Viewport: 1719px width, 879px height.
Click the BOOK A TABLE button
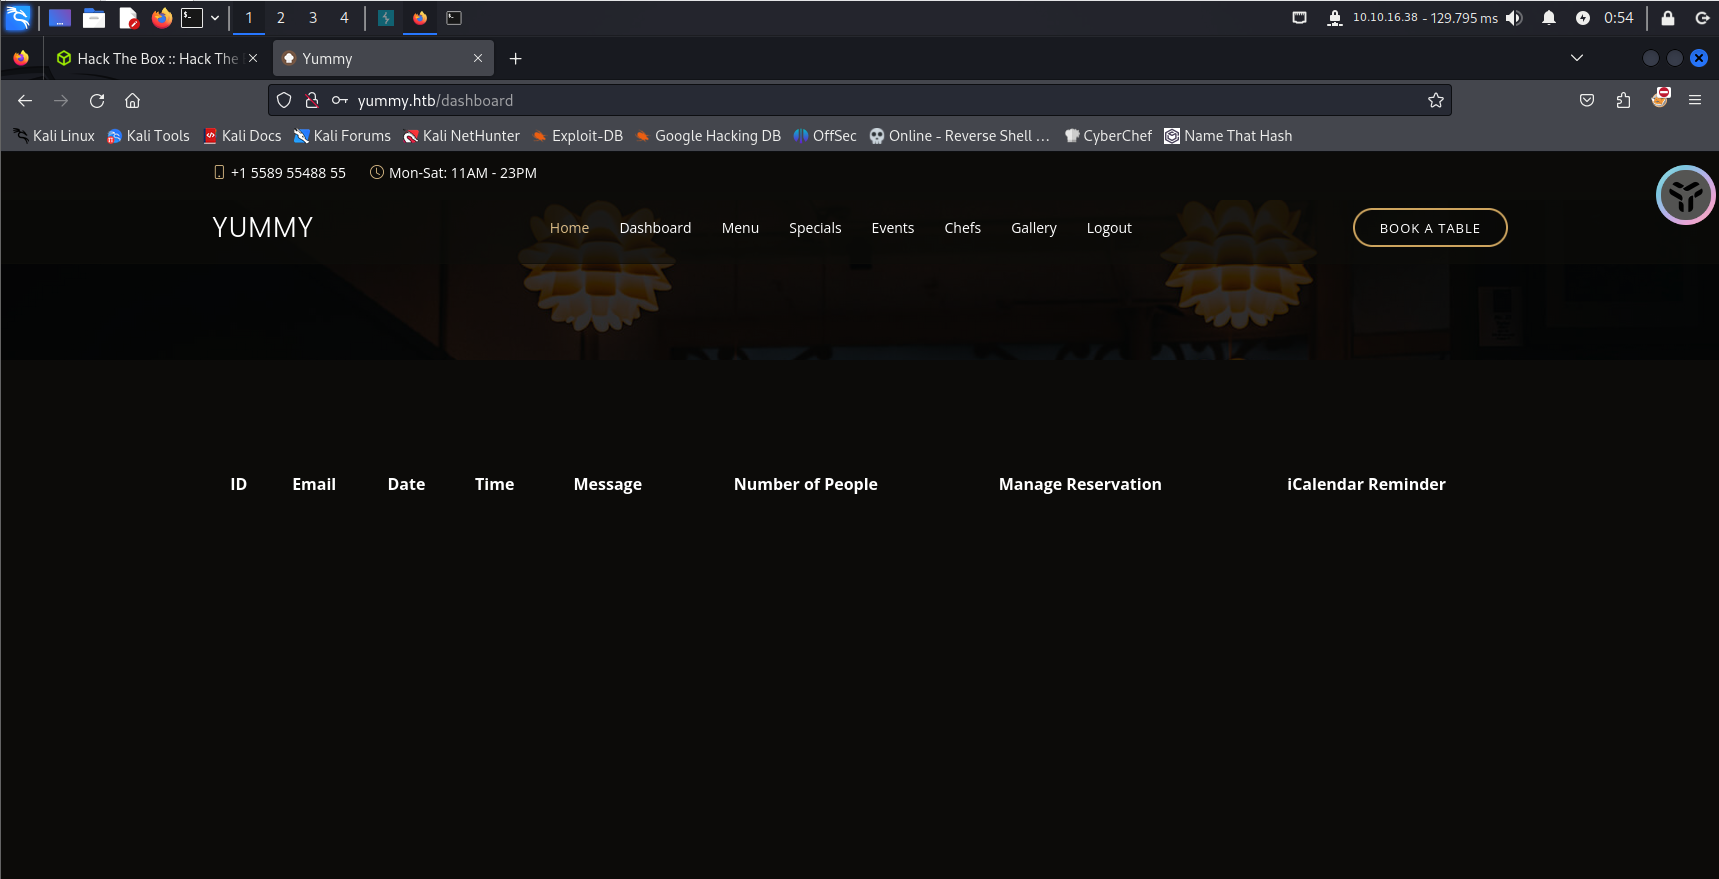pos(1429,228)
